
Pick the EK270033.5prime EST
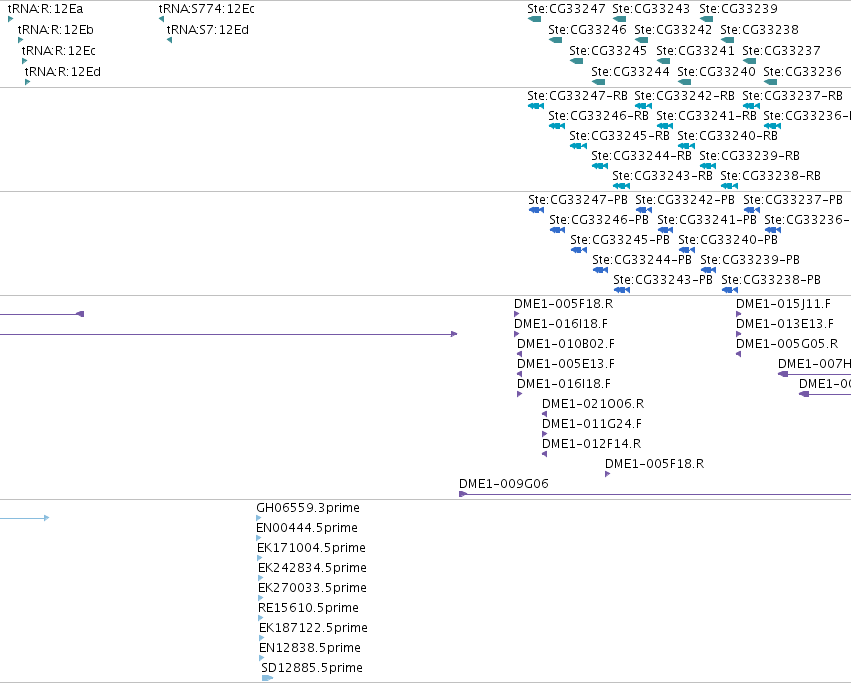(x=312, y=588)
